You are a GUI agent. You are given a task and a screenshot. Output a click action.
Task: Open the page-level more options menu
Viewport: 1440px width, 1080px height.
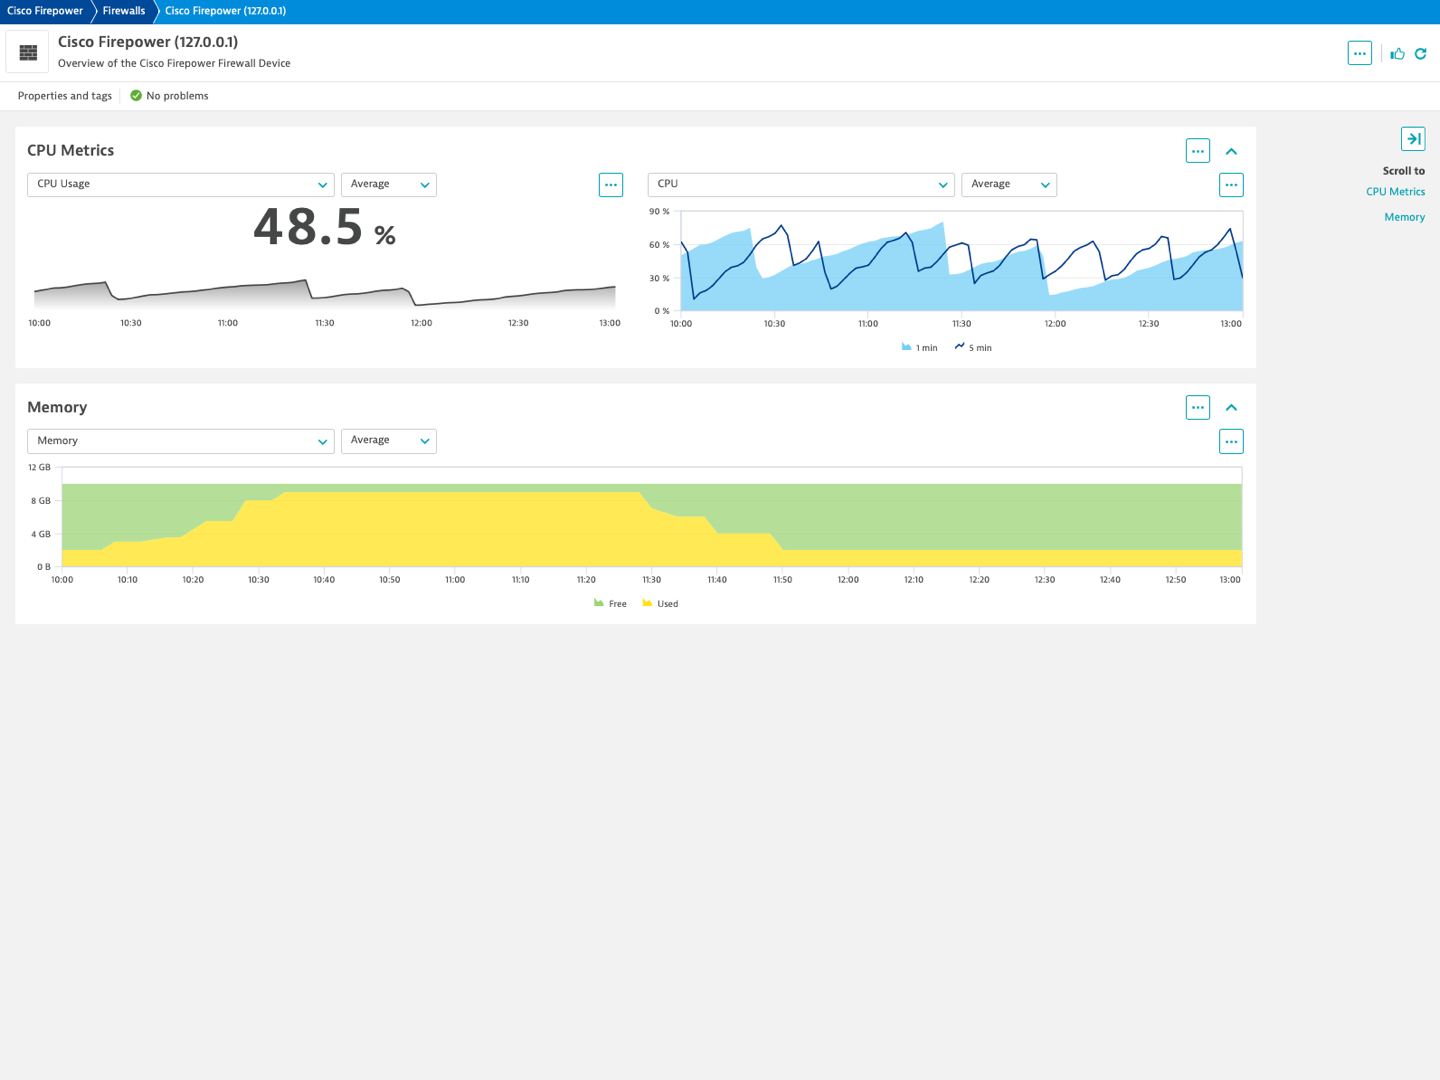1359,53
